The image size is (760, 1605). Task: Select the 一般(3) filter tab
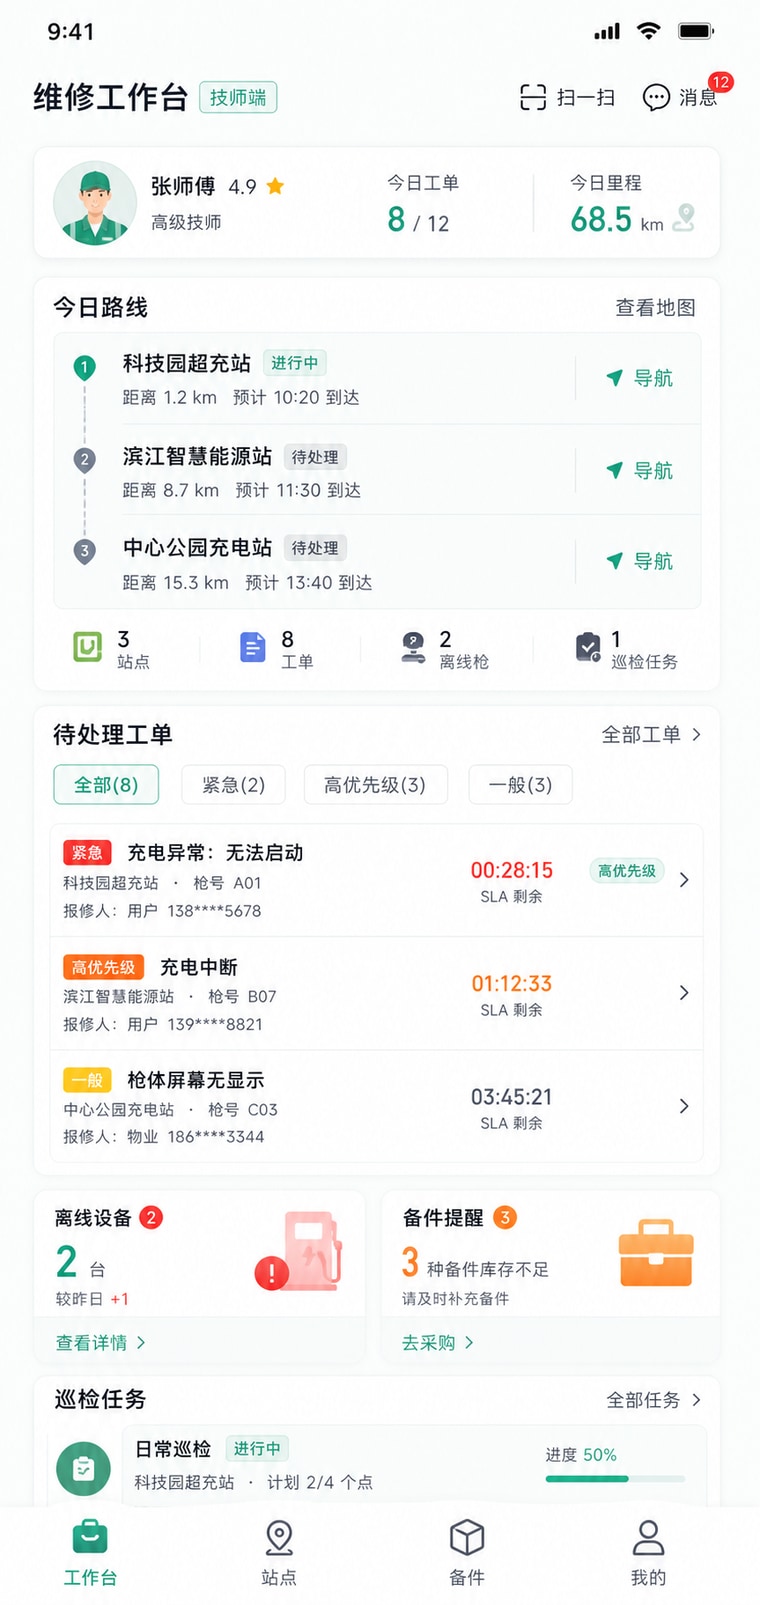[x=520, y=785]
